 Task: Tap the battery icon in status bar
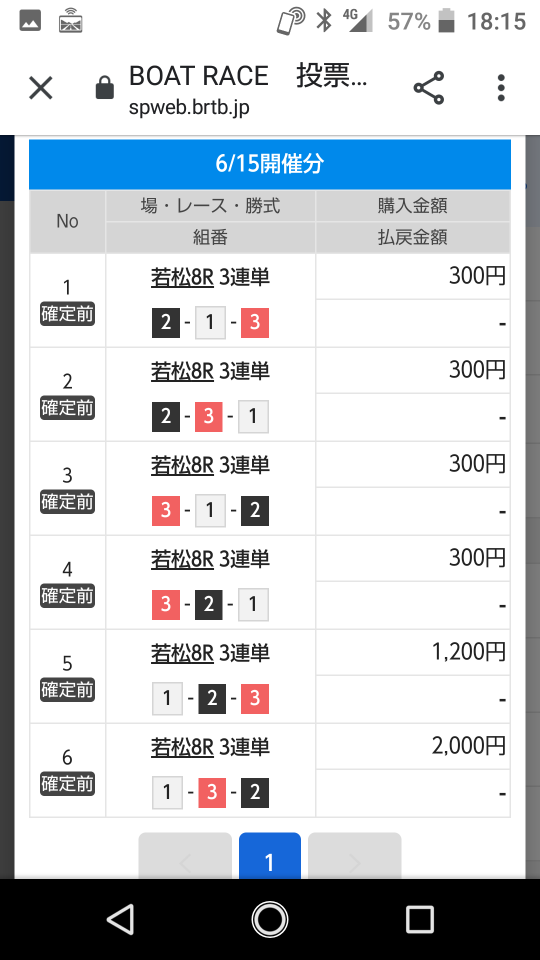(x=447, y=21)
